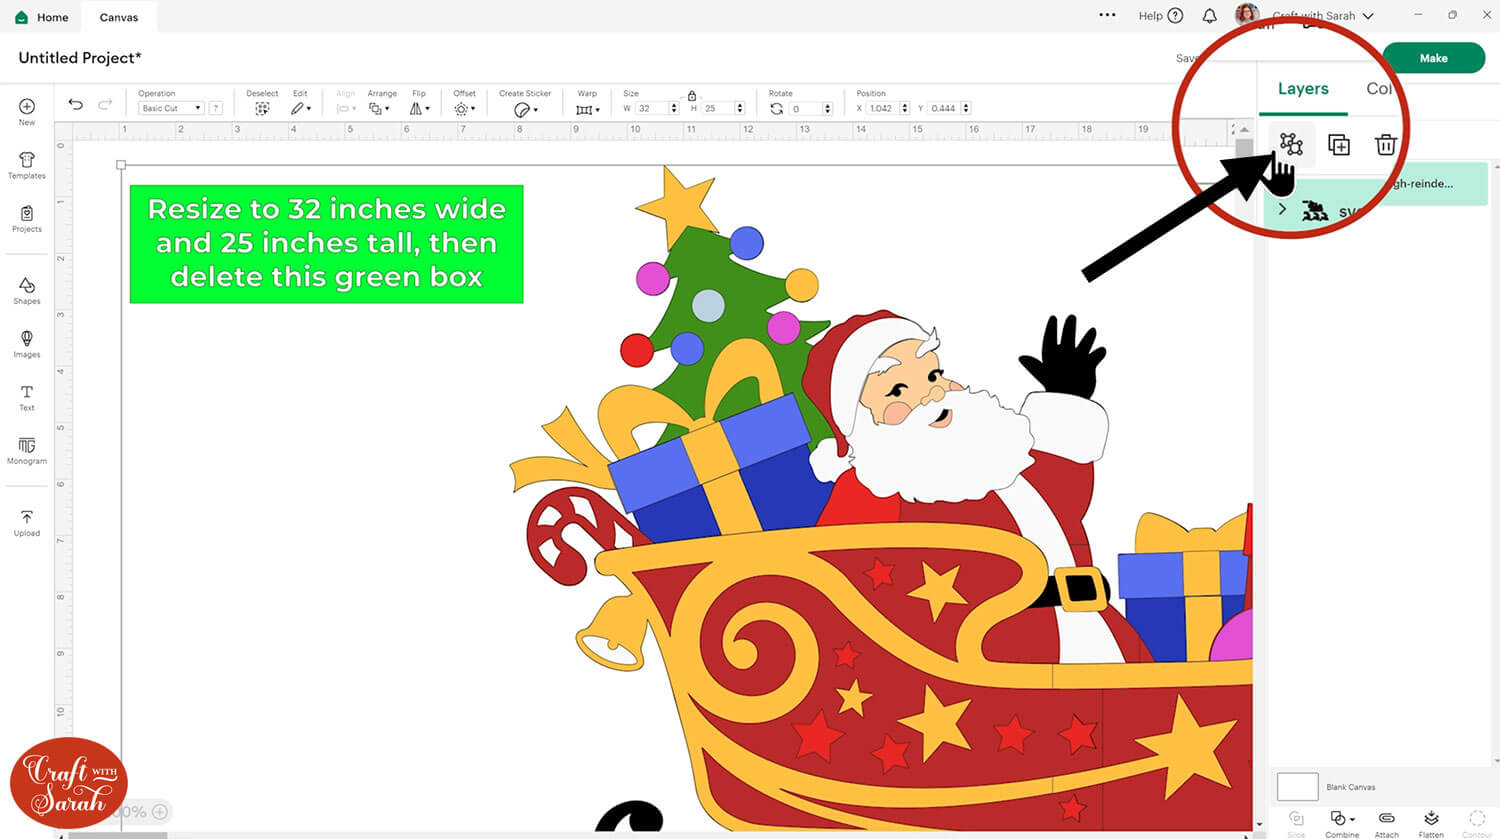The height and width of the screenshot is (839, 1500).
Task: Select the Color Sync tab
Action: pos(1379,89)
